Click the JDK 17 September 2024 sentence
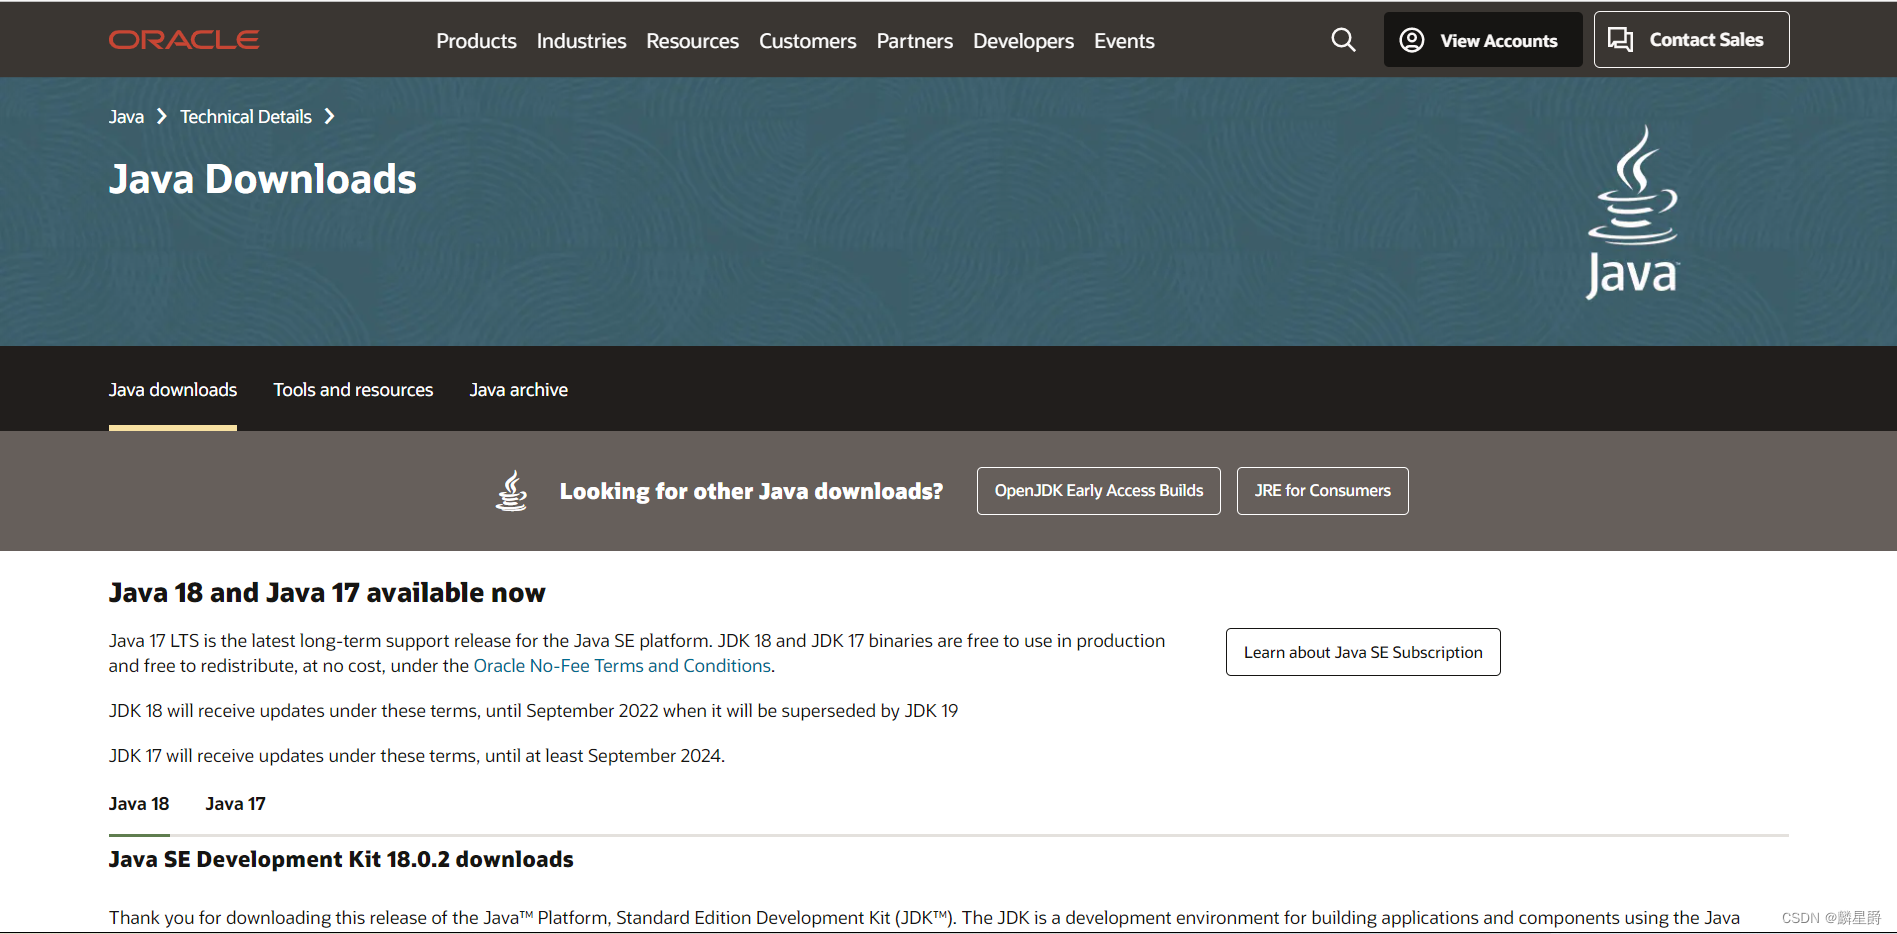The width and height of the screenshot is (1897, 934). click(x=417, y=756)
